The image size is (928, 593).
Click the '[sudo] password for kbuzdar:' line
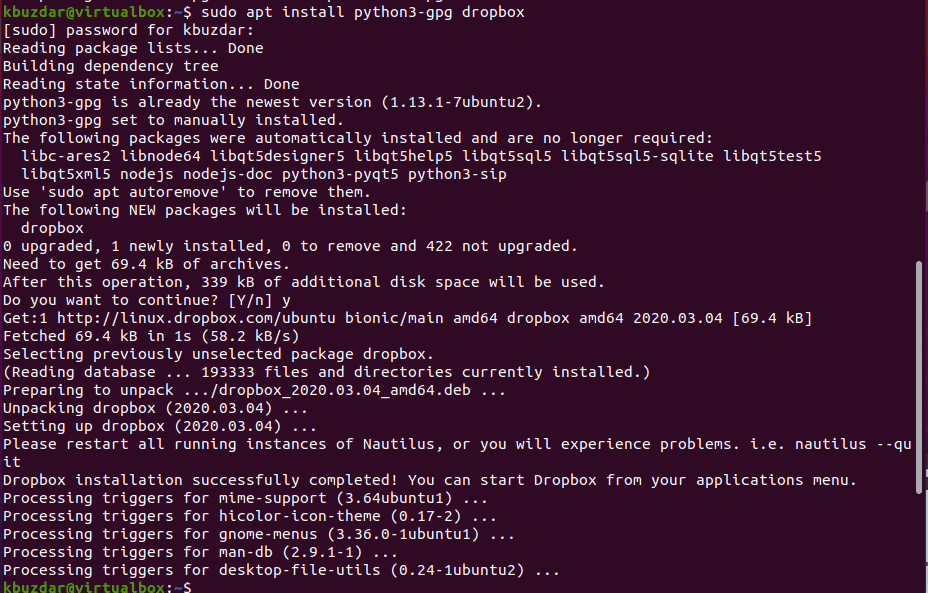(128, 30)
